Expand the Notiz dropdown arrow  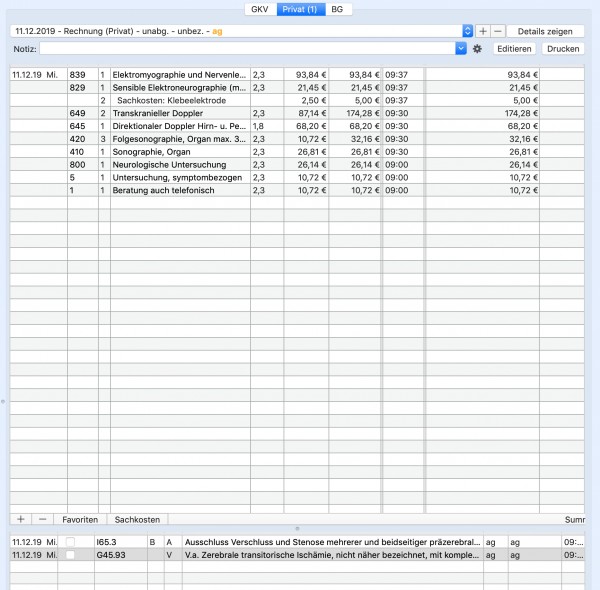click(x=461, y=49)
